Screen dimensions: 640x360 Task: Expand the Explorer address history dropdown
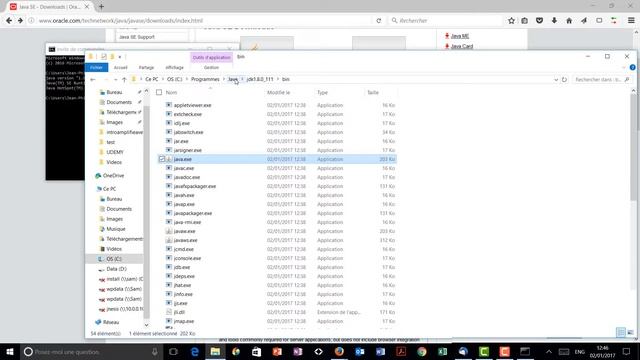pyautogui.click(x=556, y=80)
